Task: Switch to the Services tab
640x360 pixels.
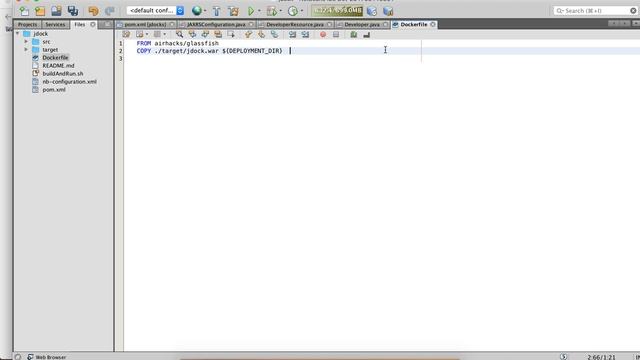Action: pos(55,24)
